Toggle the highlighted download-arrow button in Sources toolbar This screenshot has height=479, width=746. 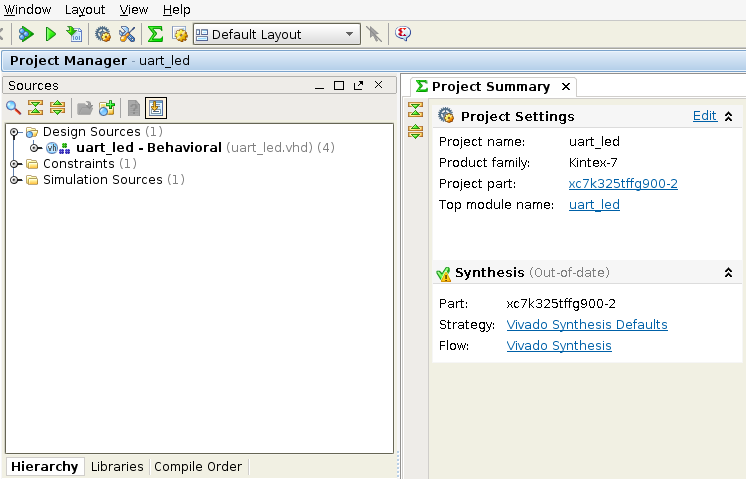(156, 108)
